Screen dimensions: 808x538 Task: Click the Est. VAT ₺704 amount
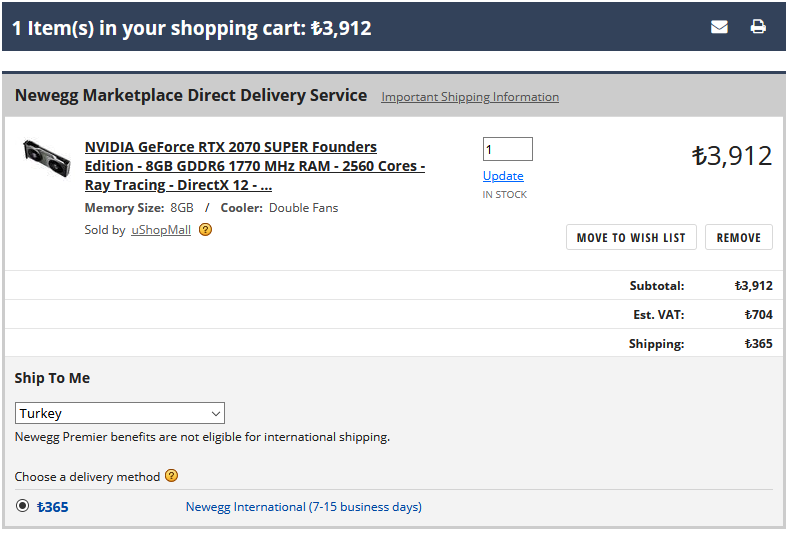[x=759, y=314]
